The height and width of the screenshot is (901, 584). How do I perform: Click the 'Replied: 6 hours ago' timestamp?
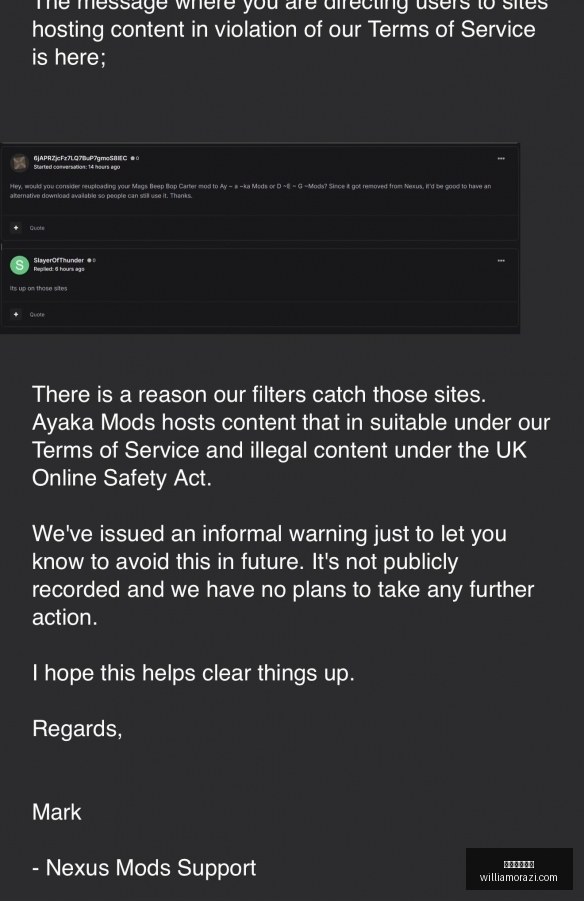click(x=59, y=269)
